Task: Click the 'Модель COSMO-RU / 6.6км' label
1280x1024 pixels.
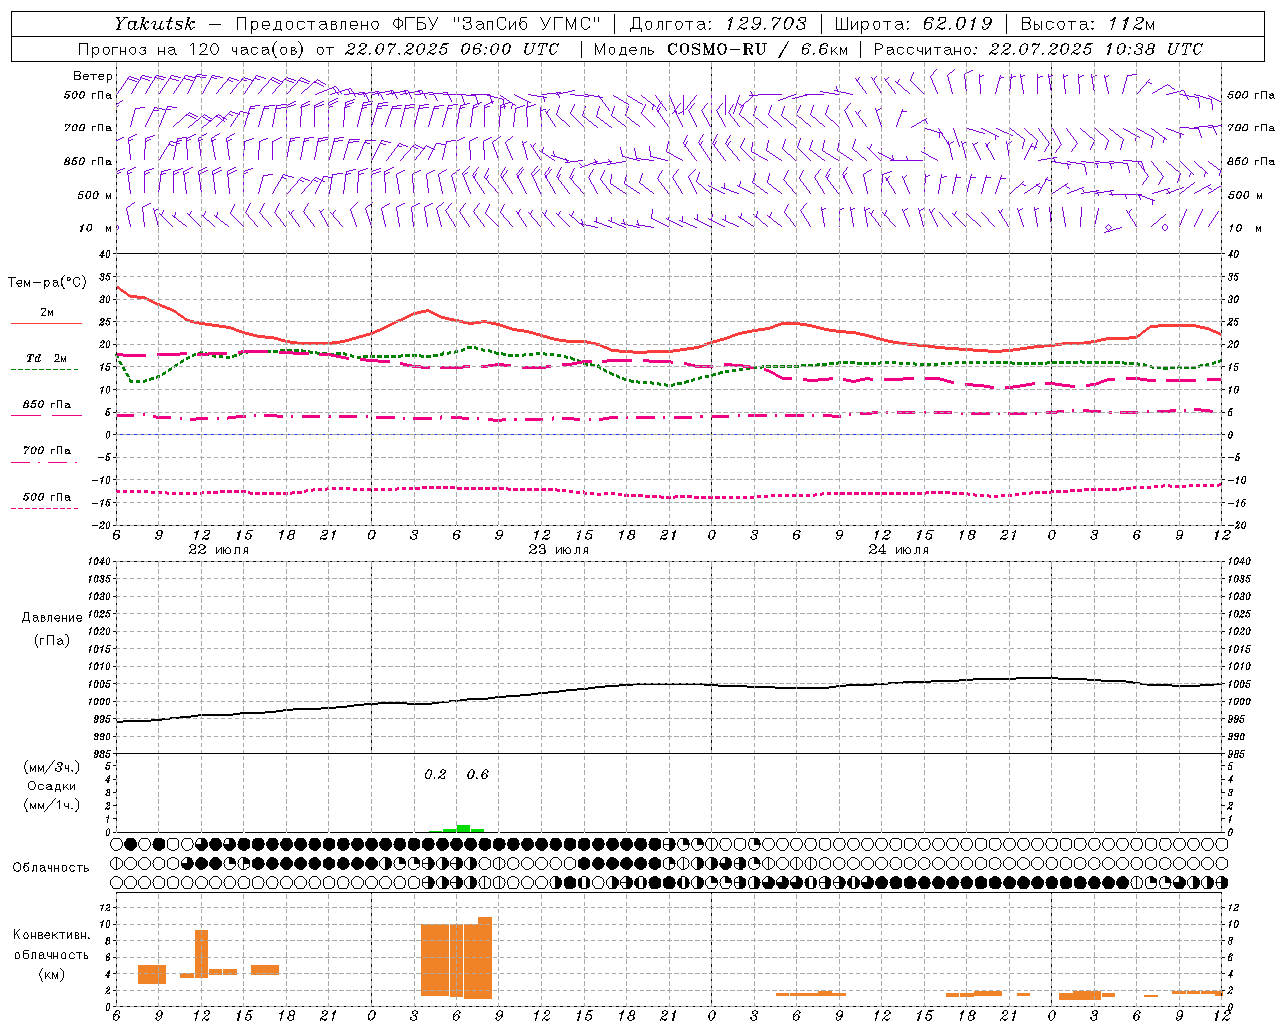Action: coord(721,49)
